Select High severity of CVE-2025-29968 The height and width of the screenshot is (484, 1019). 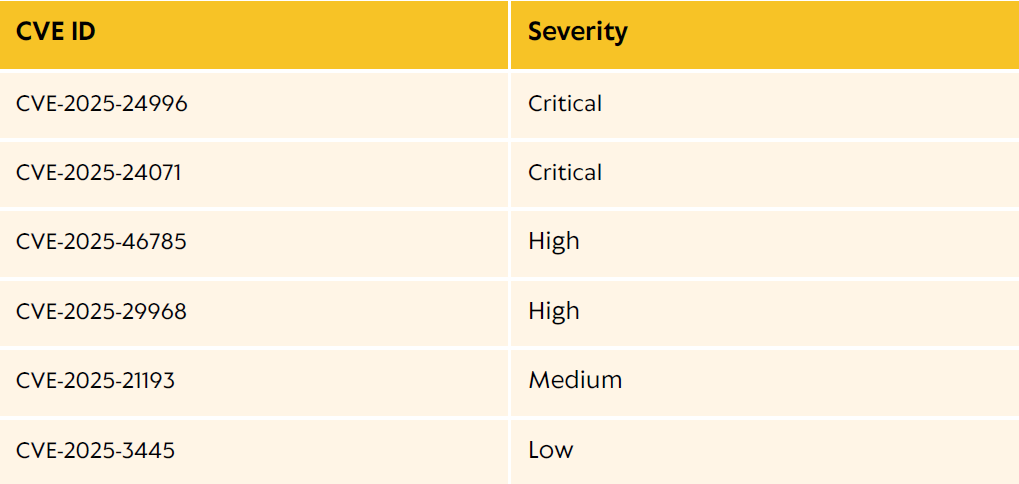[x=554, y=311]
